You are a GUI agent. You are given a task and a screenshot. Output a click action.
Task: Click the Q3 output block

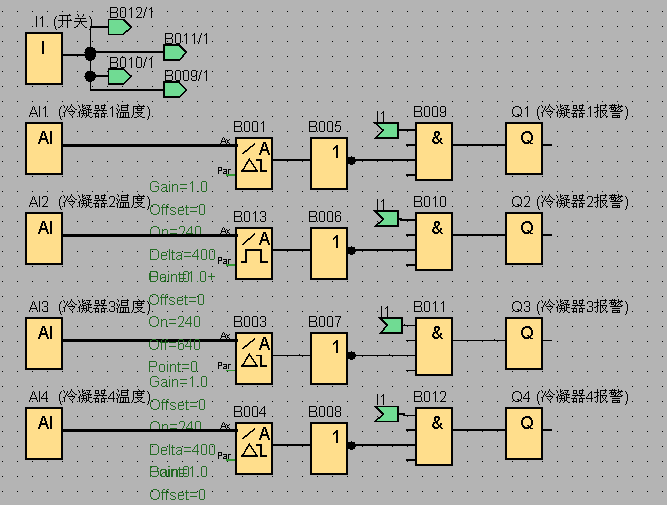[524, 343]
